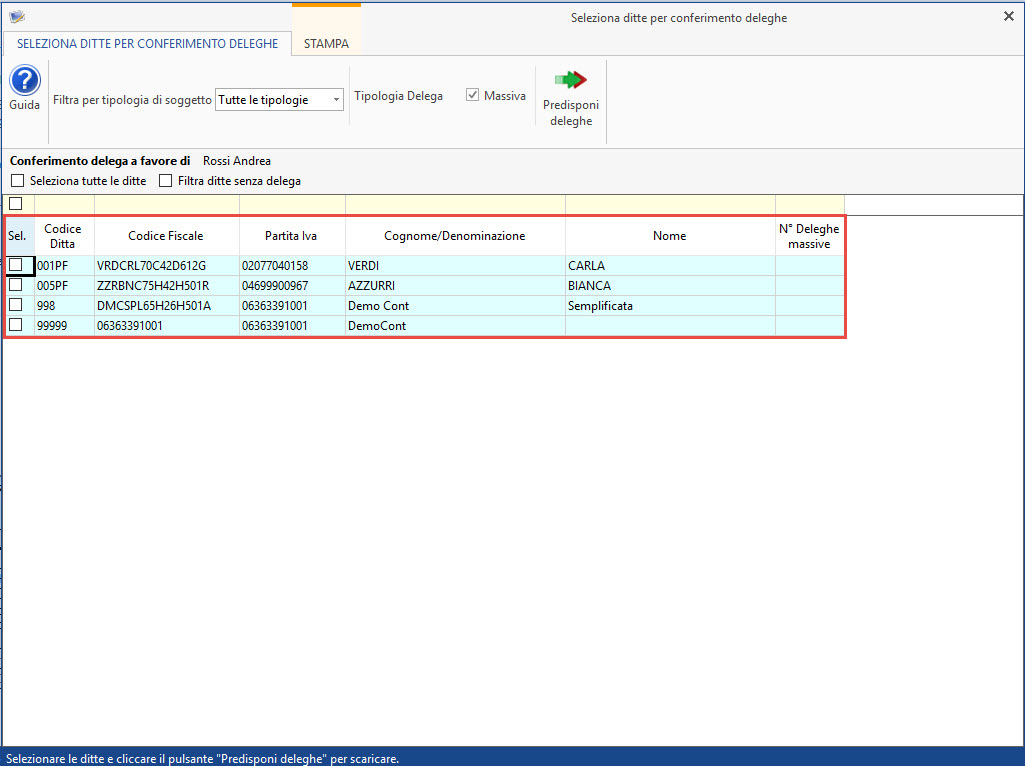Click the BIANCA name cell
Screen dimensions: 1025x766
[670, 286]
